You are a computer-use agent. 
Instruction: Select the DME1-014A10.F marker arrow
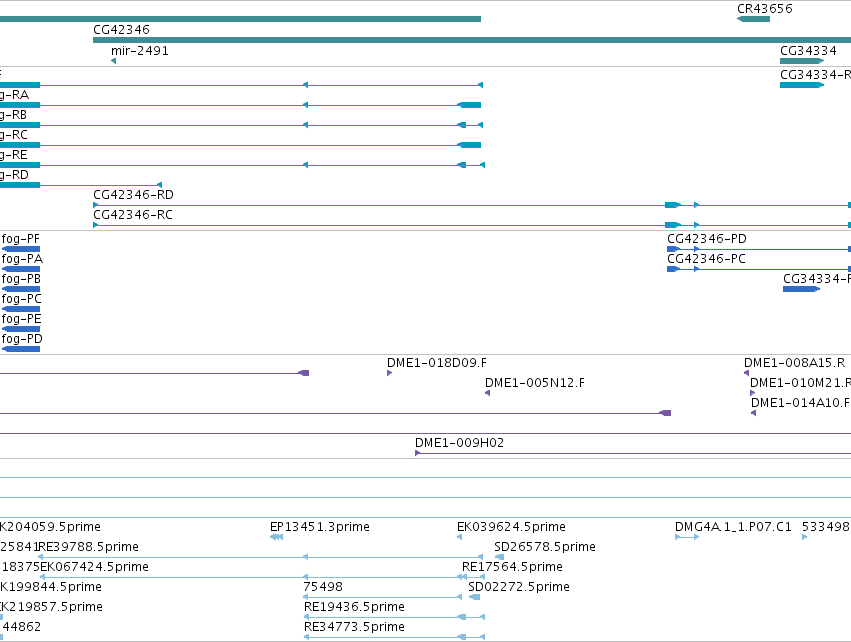point(753,414)
